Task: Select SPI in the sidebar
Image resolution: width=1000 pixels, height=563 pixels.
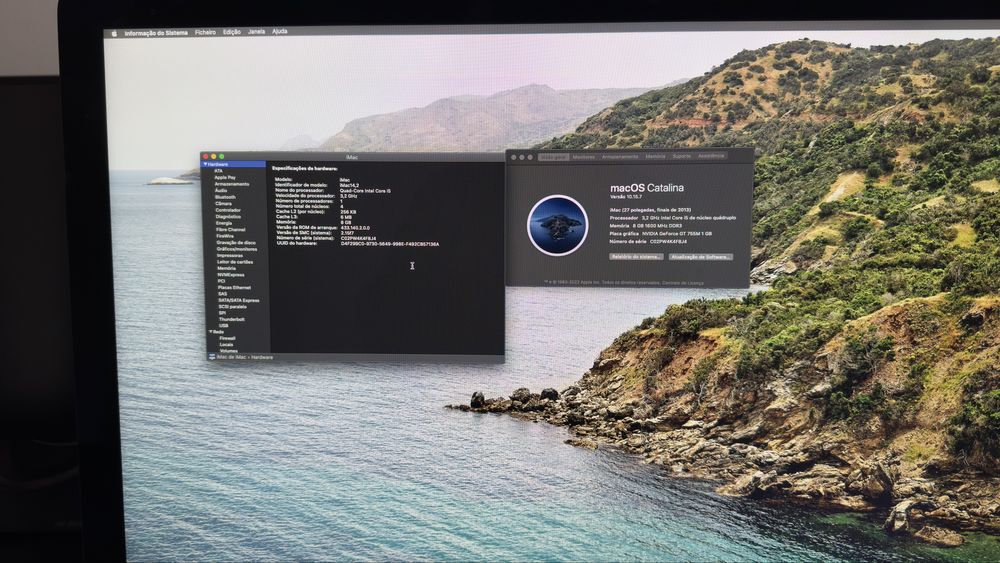Action: pos(222,313)
